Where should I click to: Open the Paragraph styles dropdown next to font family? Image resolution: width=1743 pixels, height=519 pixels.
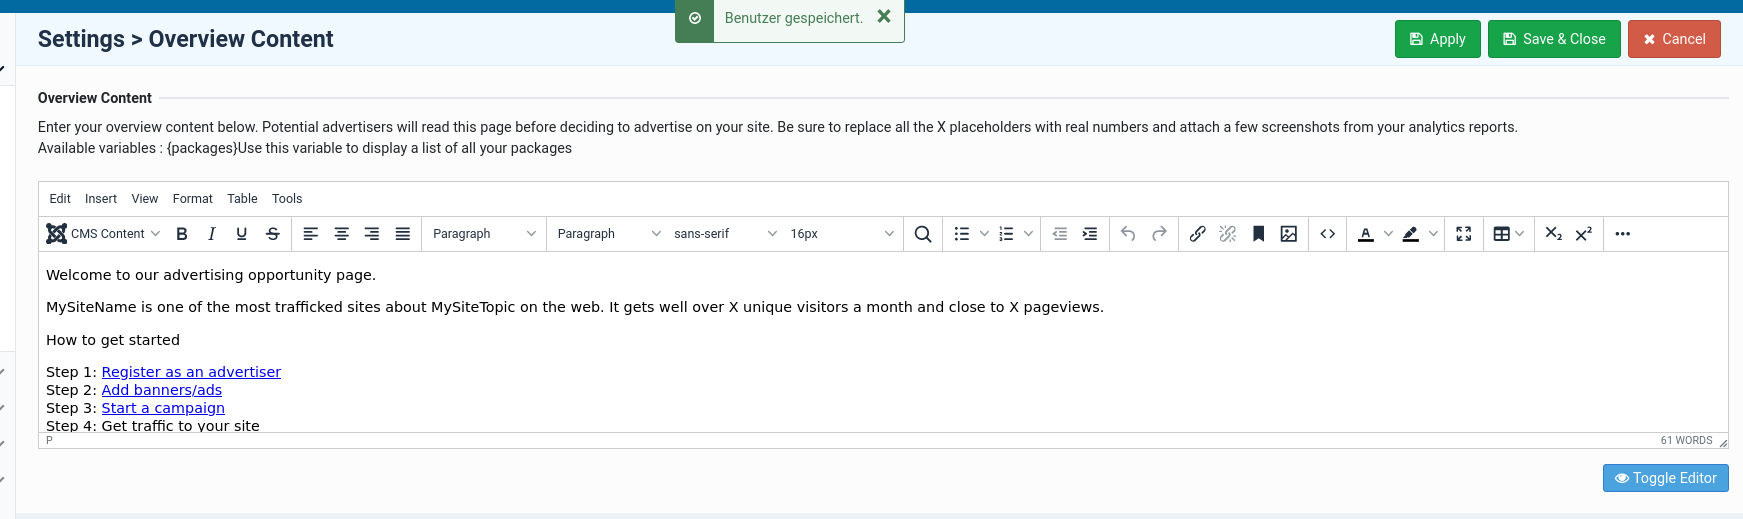609,234
